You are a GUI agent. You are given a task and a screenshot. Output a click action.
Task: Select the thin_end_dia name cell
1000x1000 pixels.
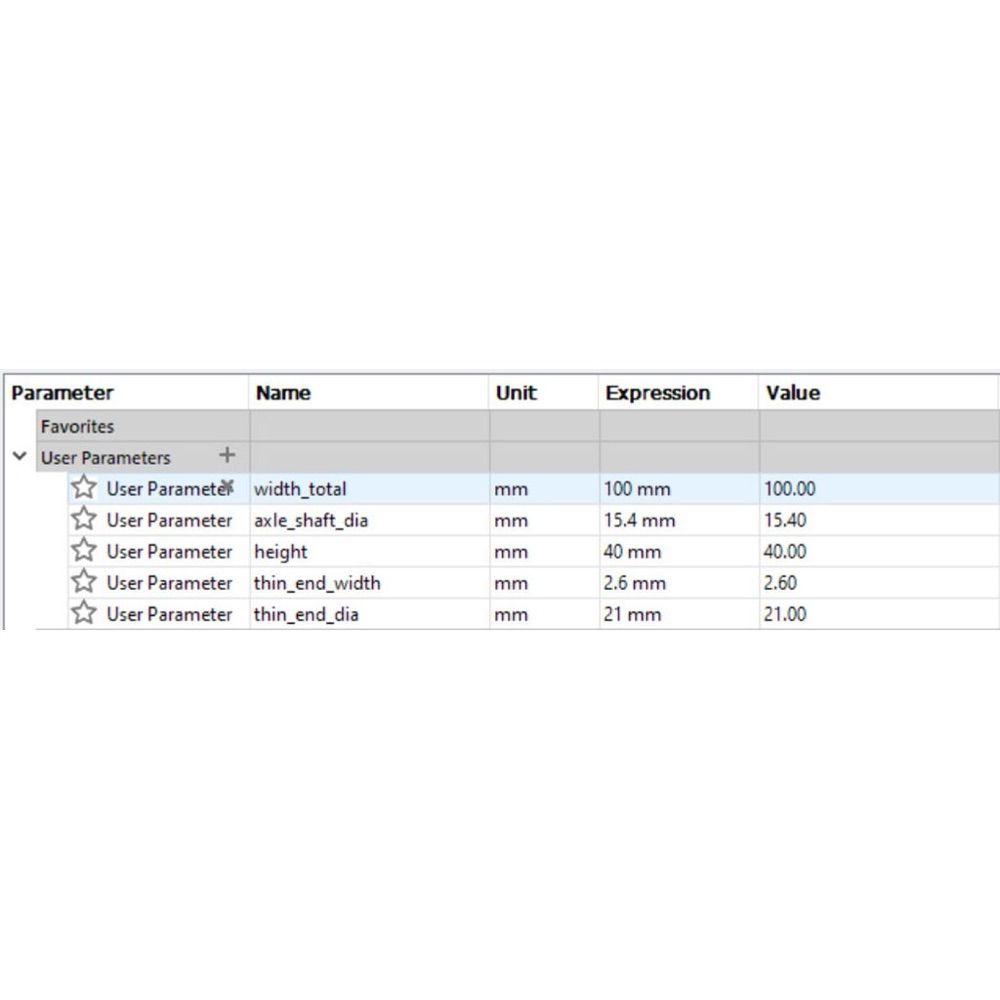(x=370, y=614)
